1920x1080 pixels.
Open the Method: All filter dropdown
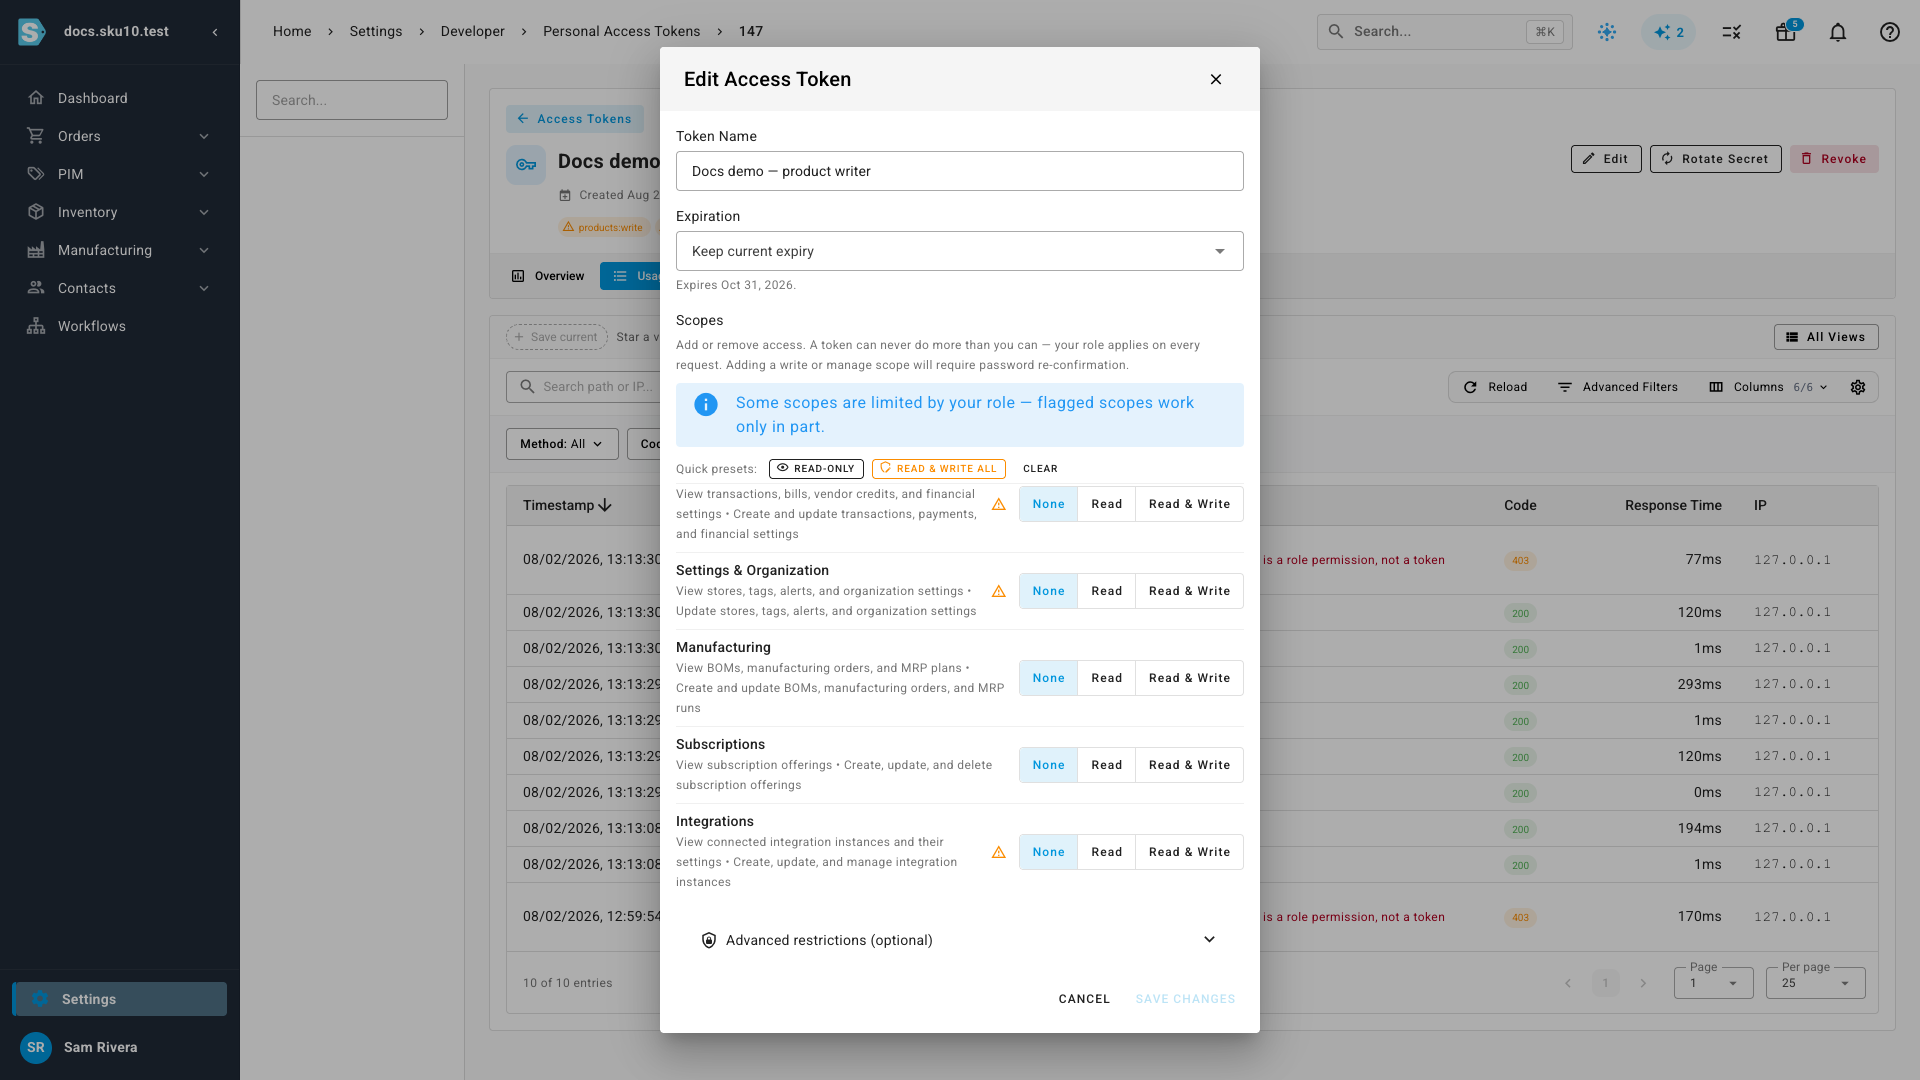pyautogui.click(x=562, y=444)
